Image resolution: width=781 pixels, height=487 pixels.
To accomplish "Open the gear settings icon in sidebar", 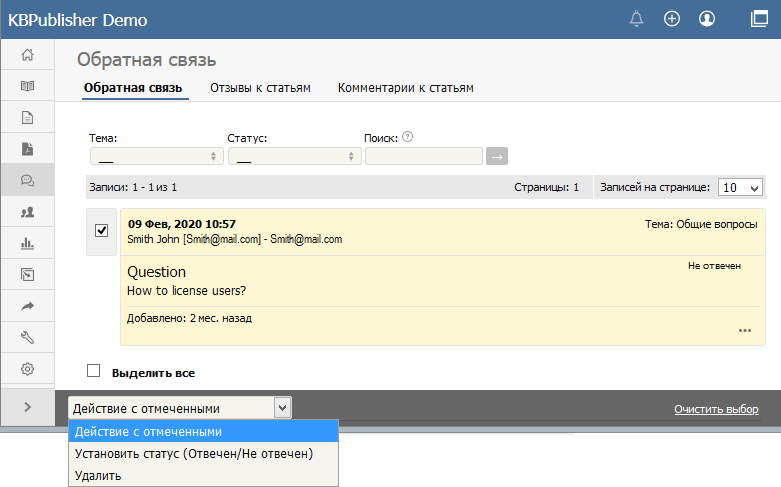I will pyautogui.click(x=27, y=368).
